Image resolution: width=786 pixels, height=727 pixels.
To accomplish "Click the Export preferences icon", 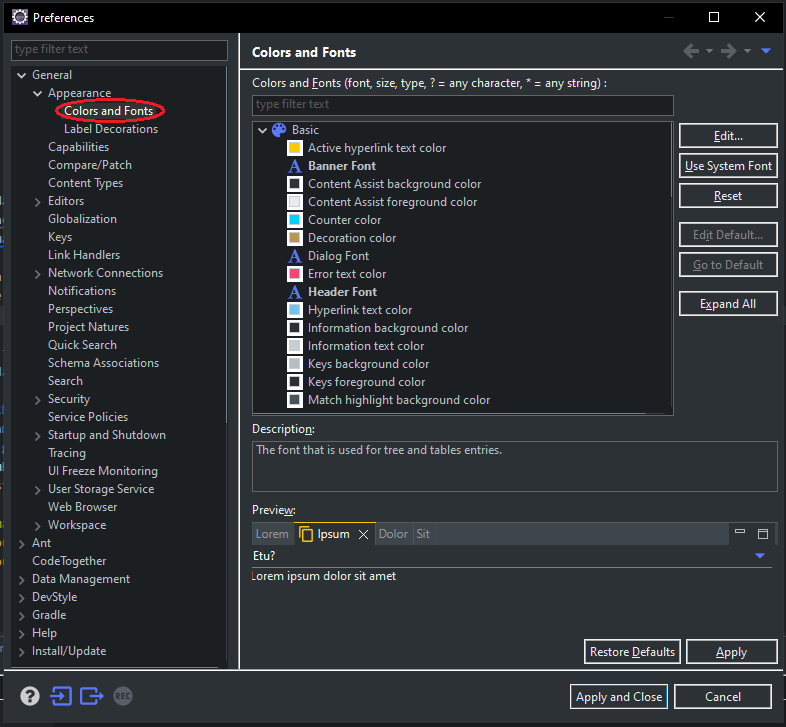I will point(92,696).
